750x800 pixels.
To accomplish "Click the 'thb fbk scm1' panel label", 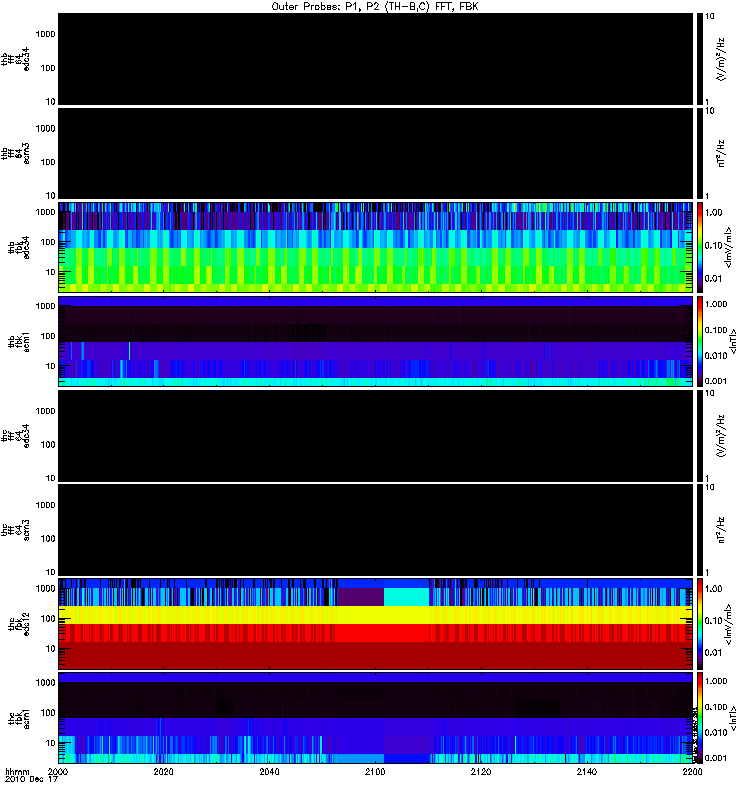I will point(19,342).
